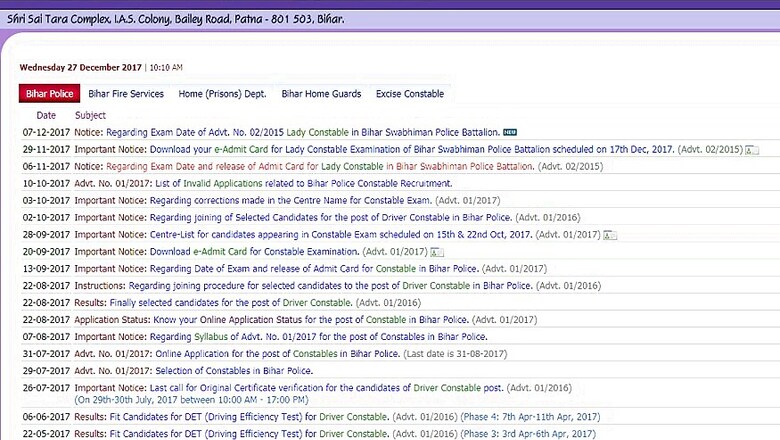780x440 pixels.
Task: Select Home (Prisons) Dept. tab
Action: (x=222, y=93)
